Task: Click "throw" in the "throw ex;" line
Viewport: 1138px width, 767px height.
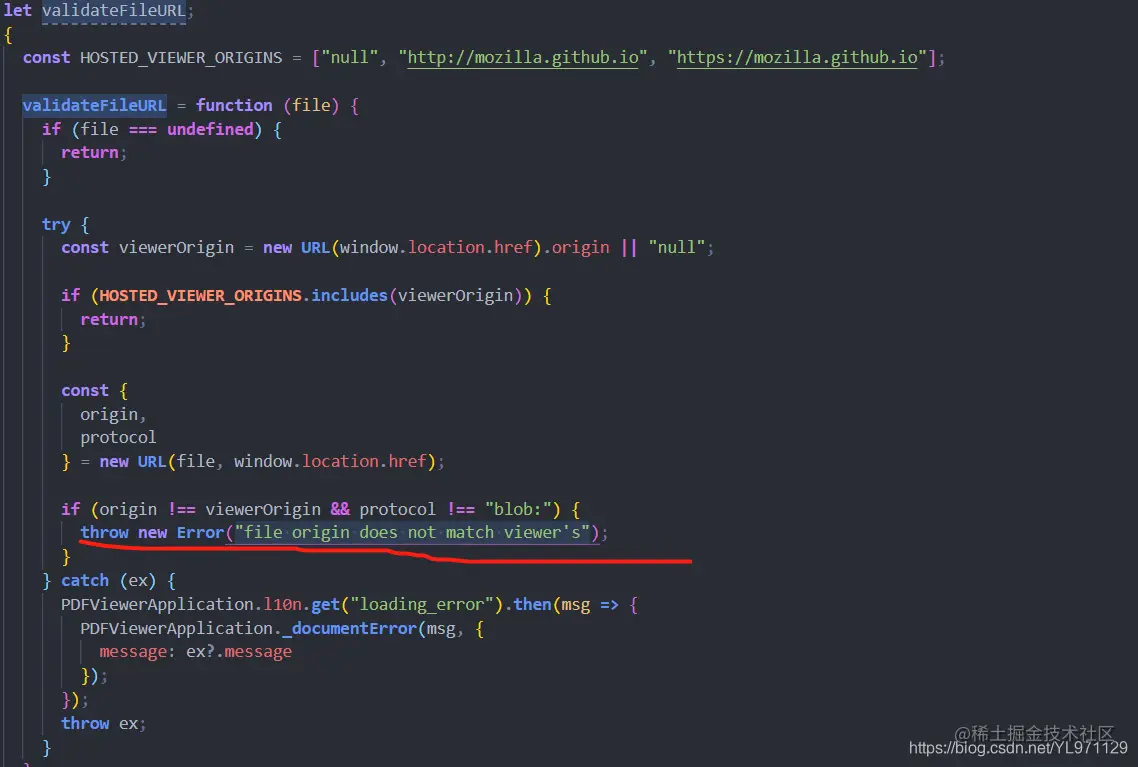Action: point(85,723)
